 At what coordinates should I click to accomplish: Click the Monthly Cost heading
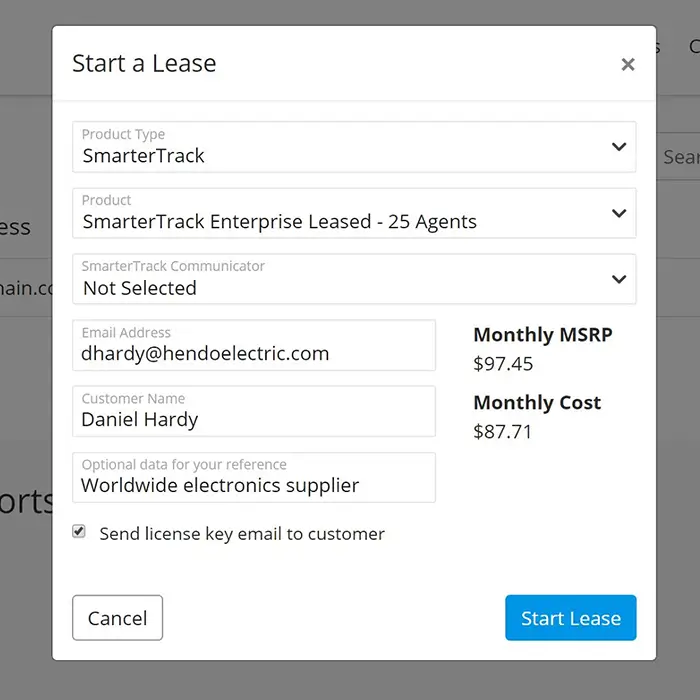pos(537,403)
